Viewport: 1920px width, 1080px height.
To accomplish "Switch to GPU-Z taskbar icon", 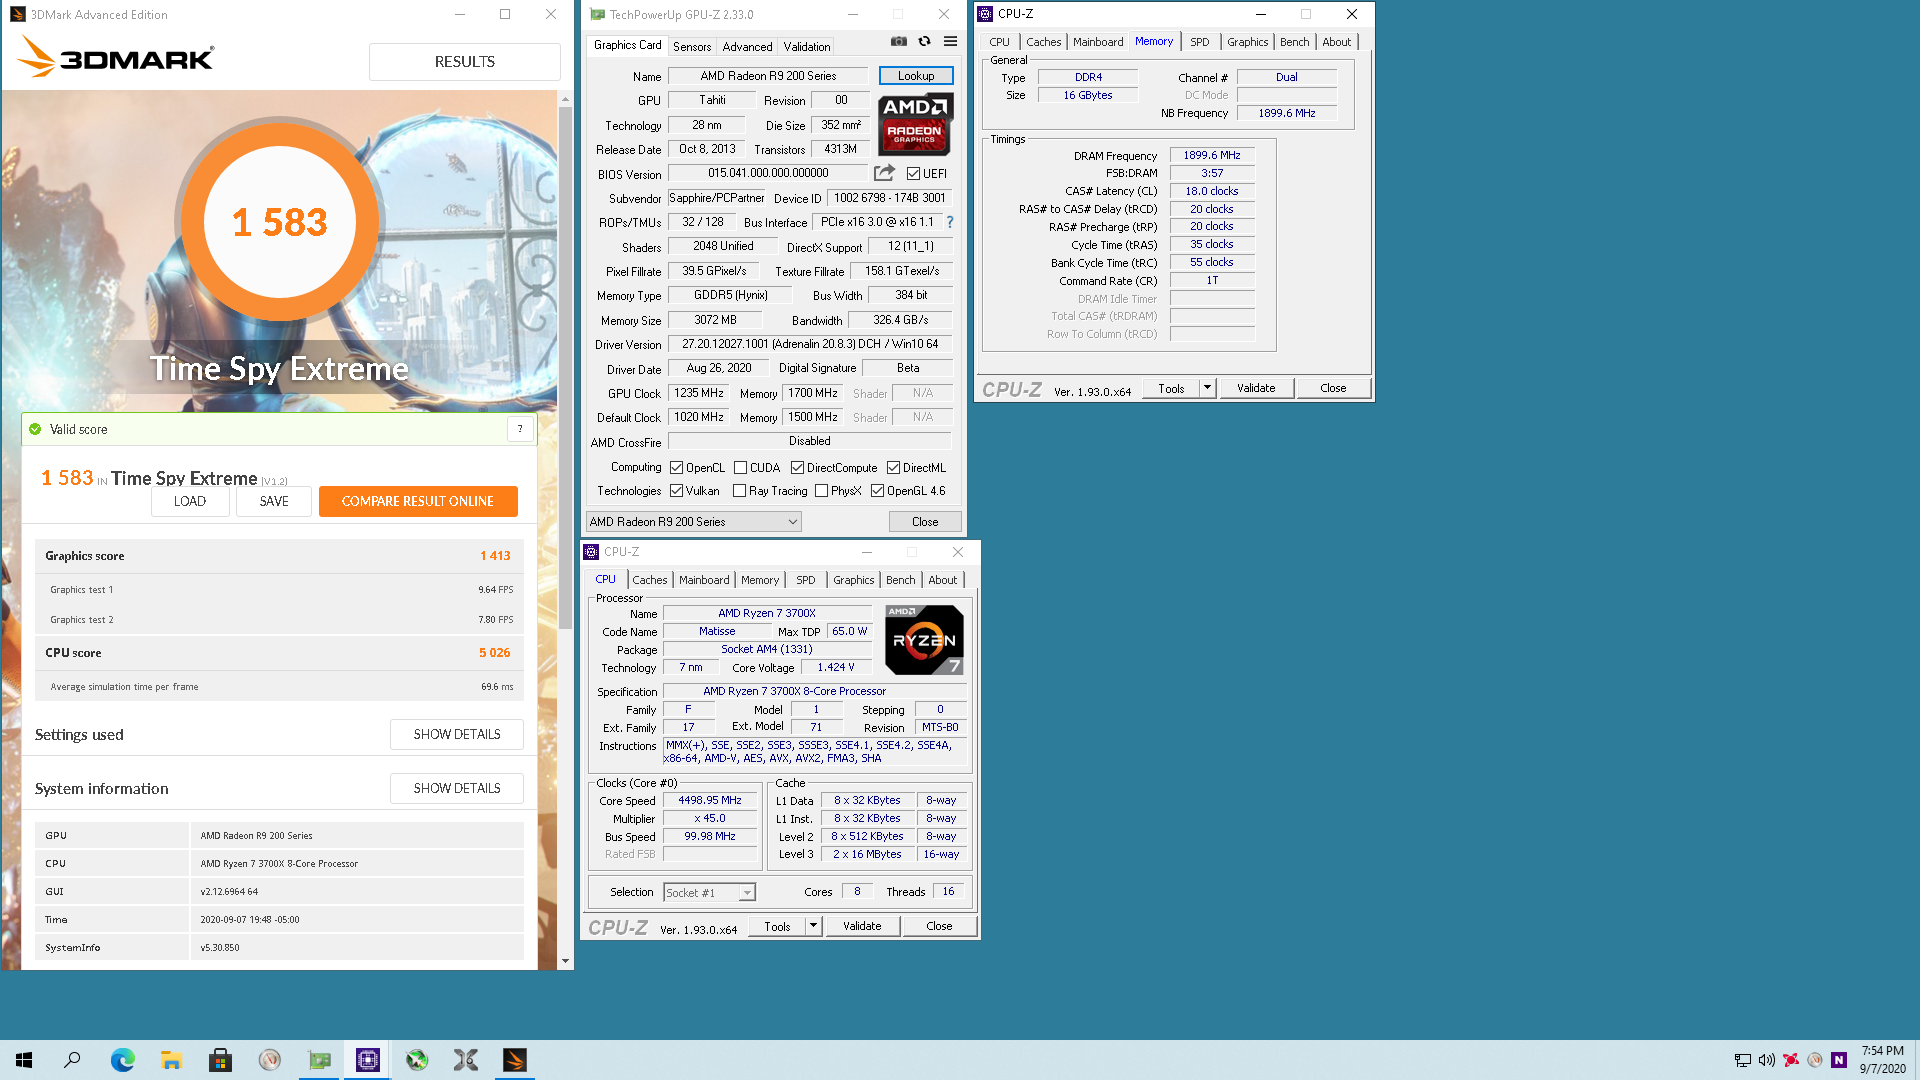I will pyautogui.click(x=319, y=1060).
